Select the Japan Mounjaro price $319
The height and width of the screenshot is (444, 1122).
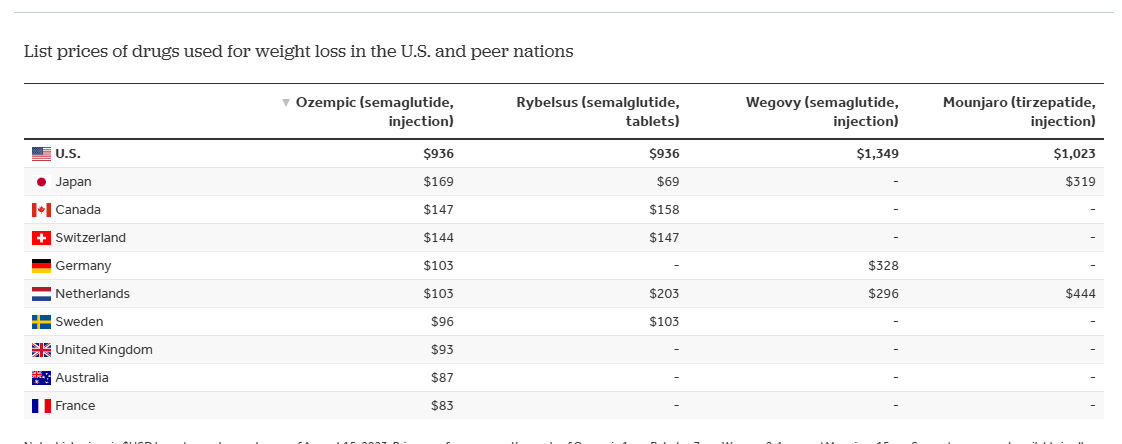point(1079,182)
